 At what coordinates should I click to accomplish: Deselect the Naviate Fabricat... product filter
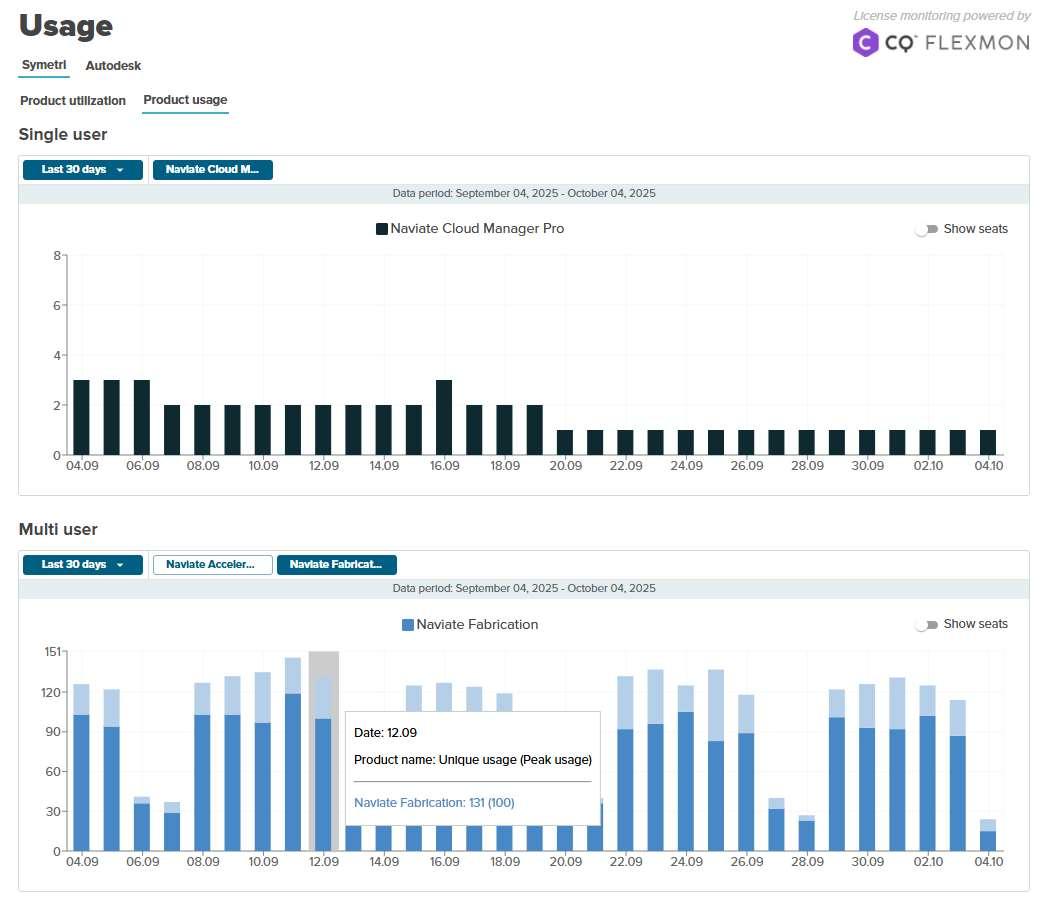(x=336, y=565)
